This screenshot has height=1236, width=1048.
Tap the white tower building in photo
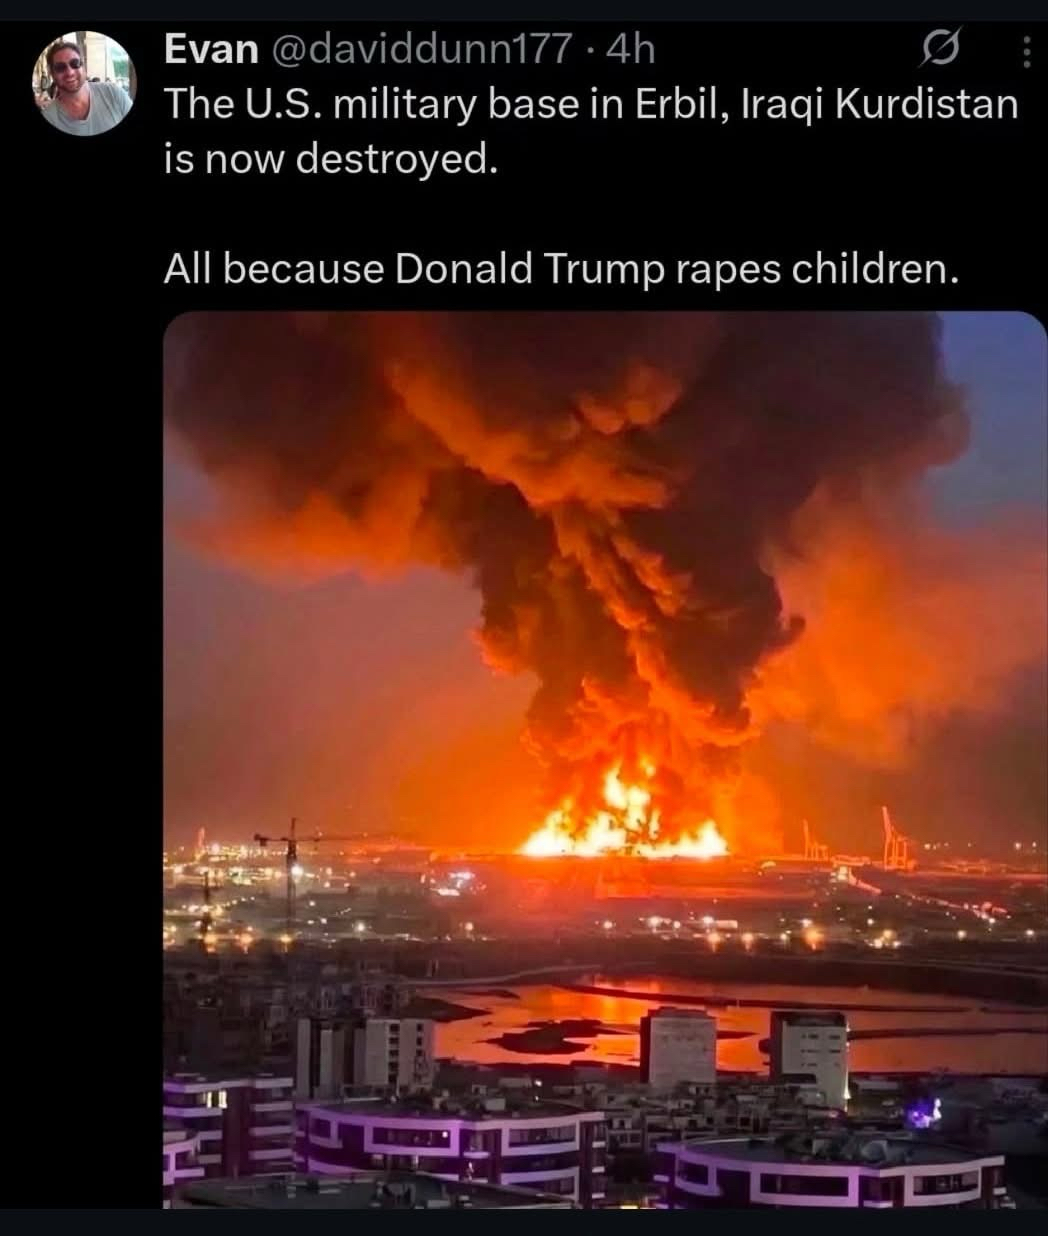[x=678, y=1048]
